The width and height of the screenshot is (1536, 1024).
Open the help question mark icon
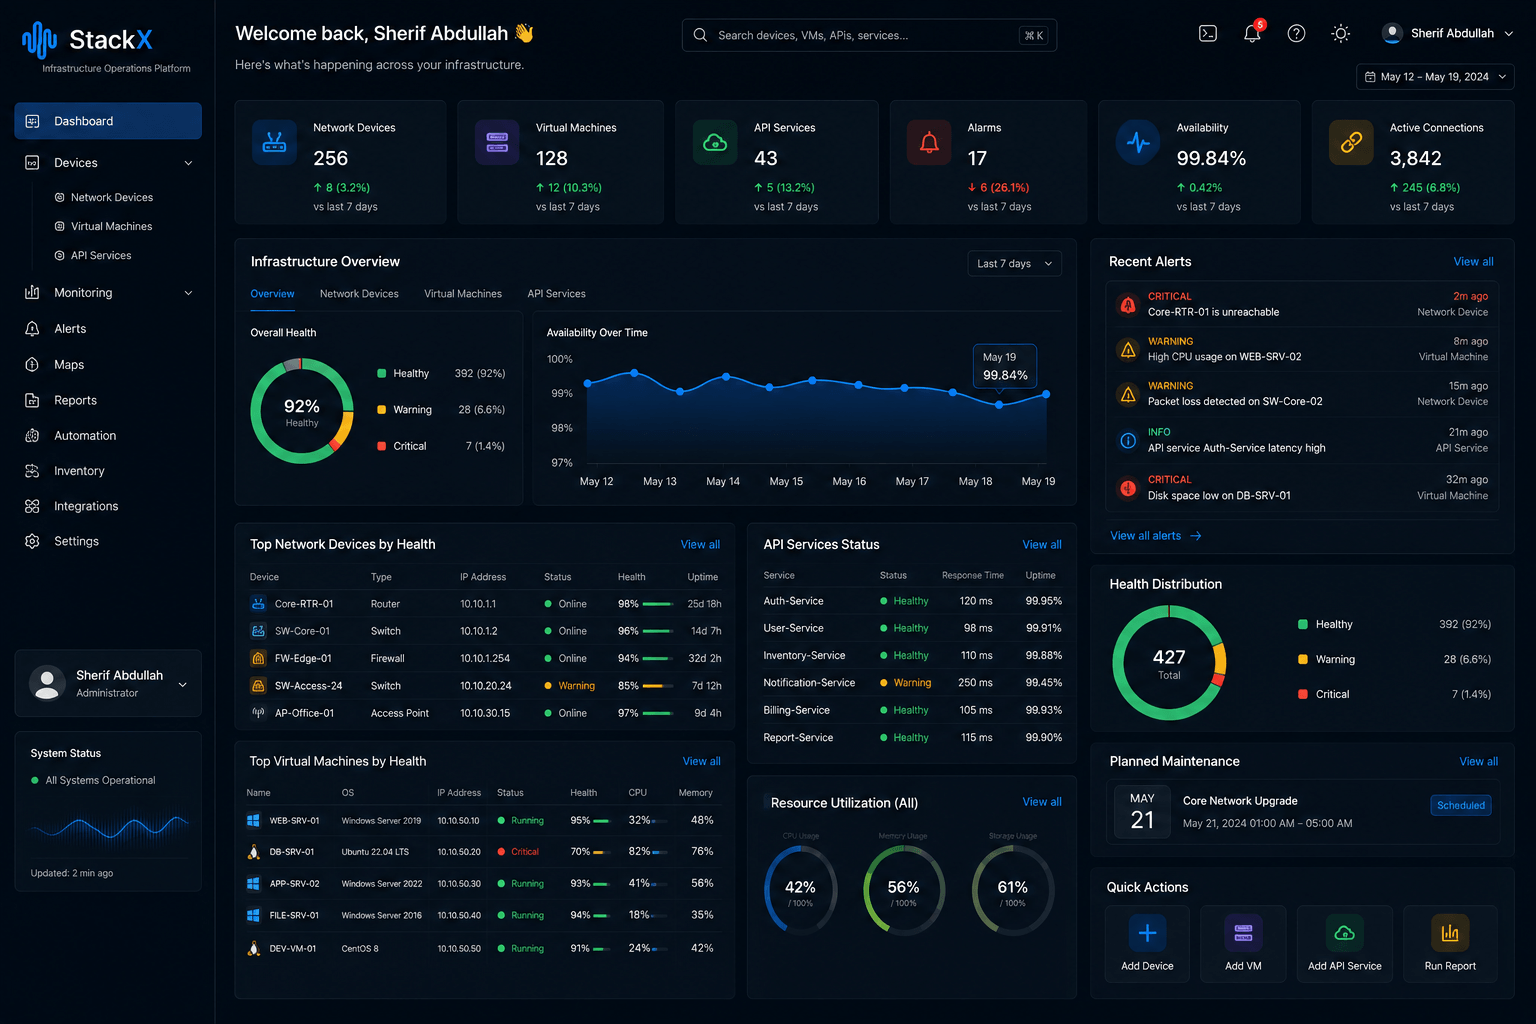[1296, 33]
